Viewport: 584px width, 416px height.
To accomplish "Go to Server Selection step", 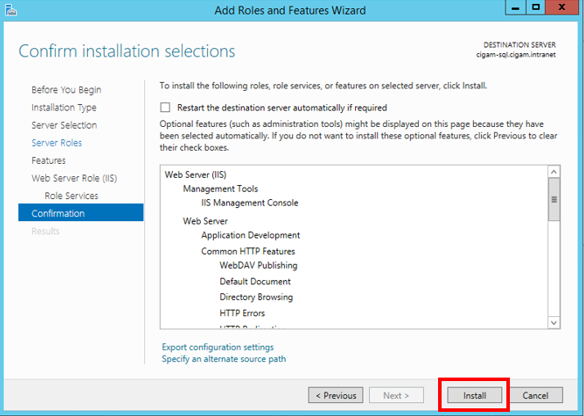I will coord(64,125).
